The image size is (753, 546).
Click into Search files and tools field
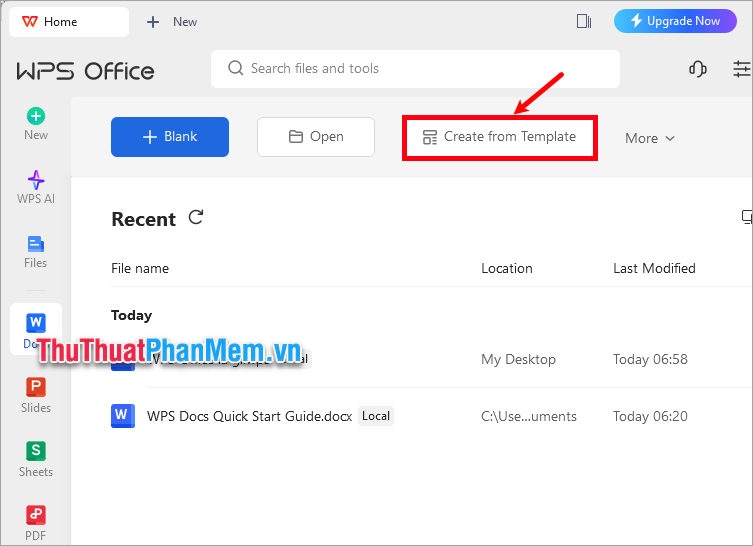[415, 69]
